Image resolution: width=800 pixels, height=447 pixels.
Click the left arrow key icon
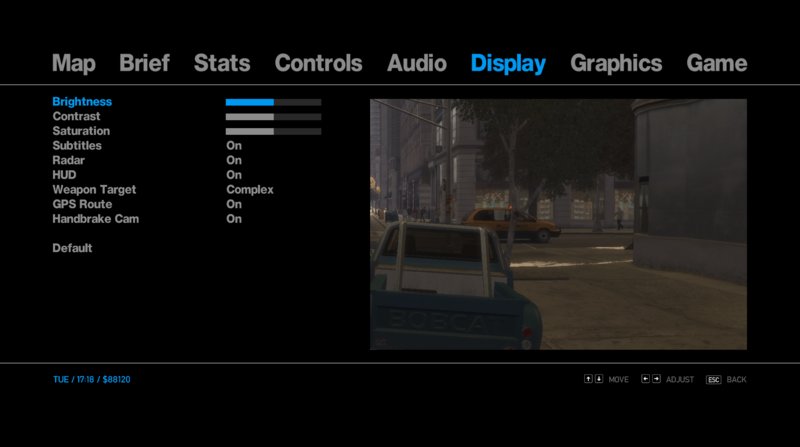point(645,379)
